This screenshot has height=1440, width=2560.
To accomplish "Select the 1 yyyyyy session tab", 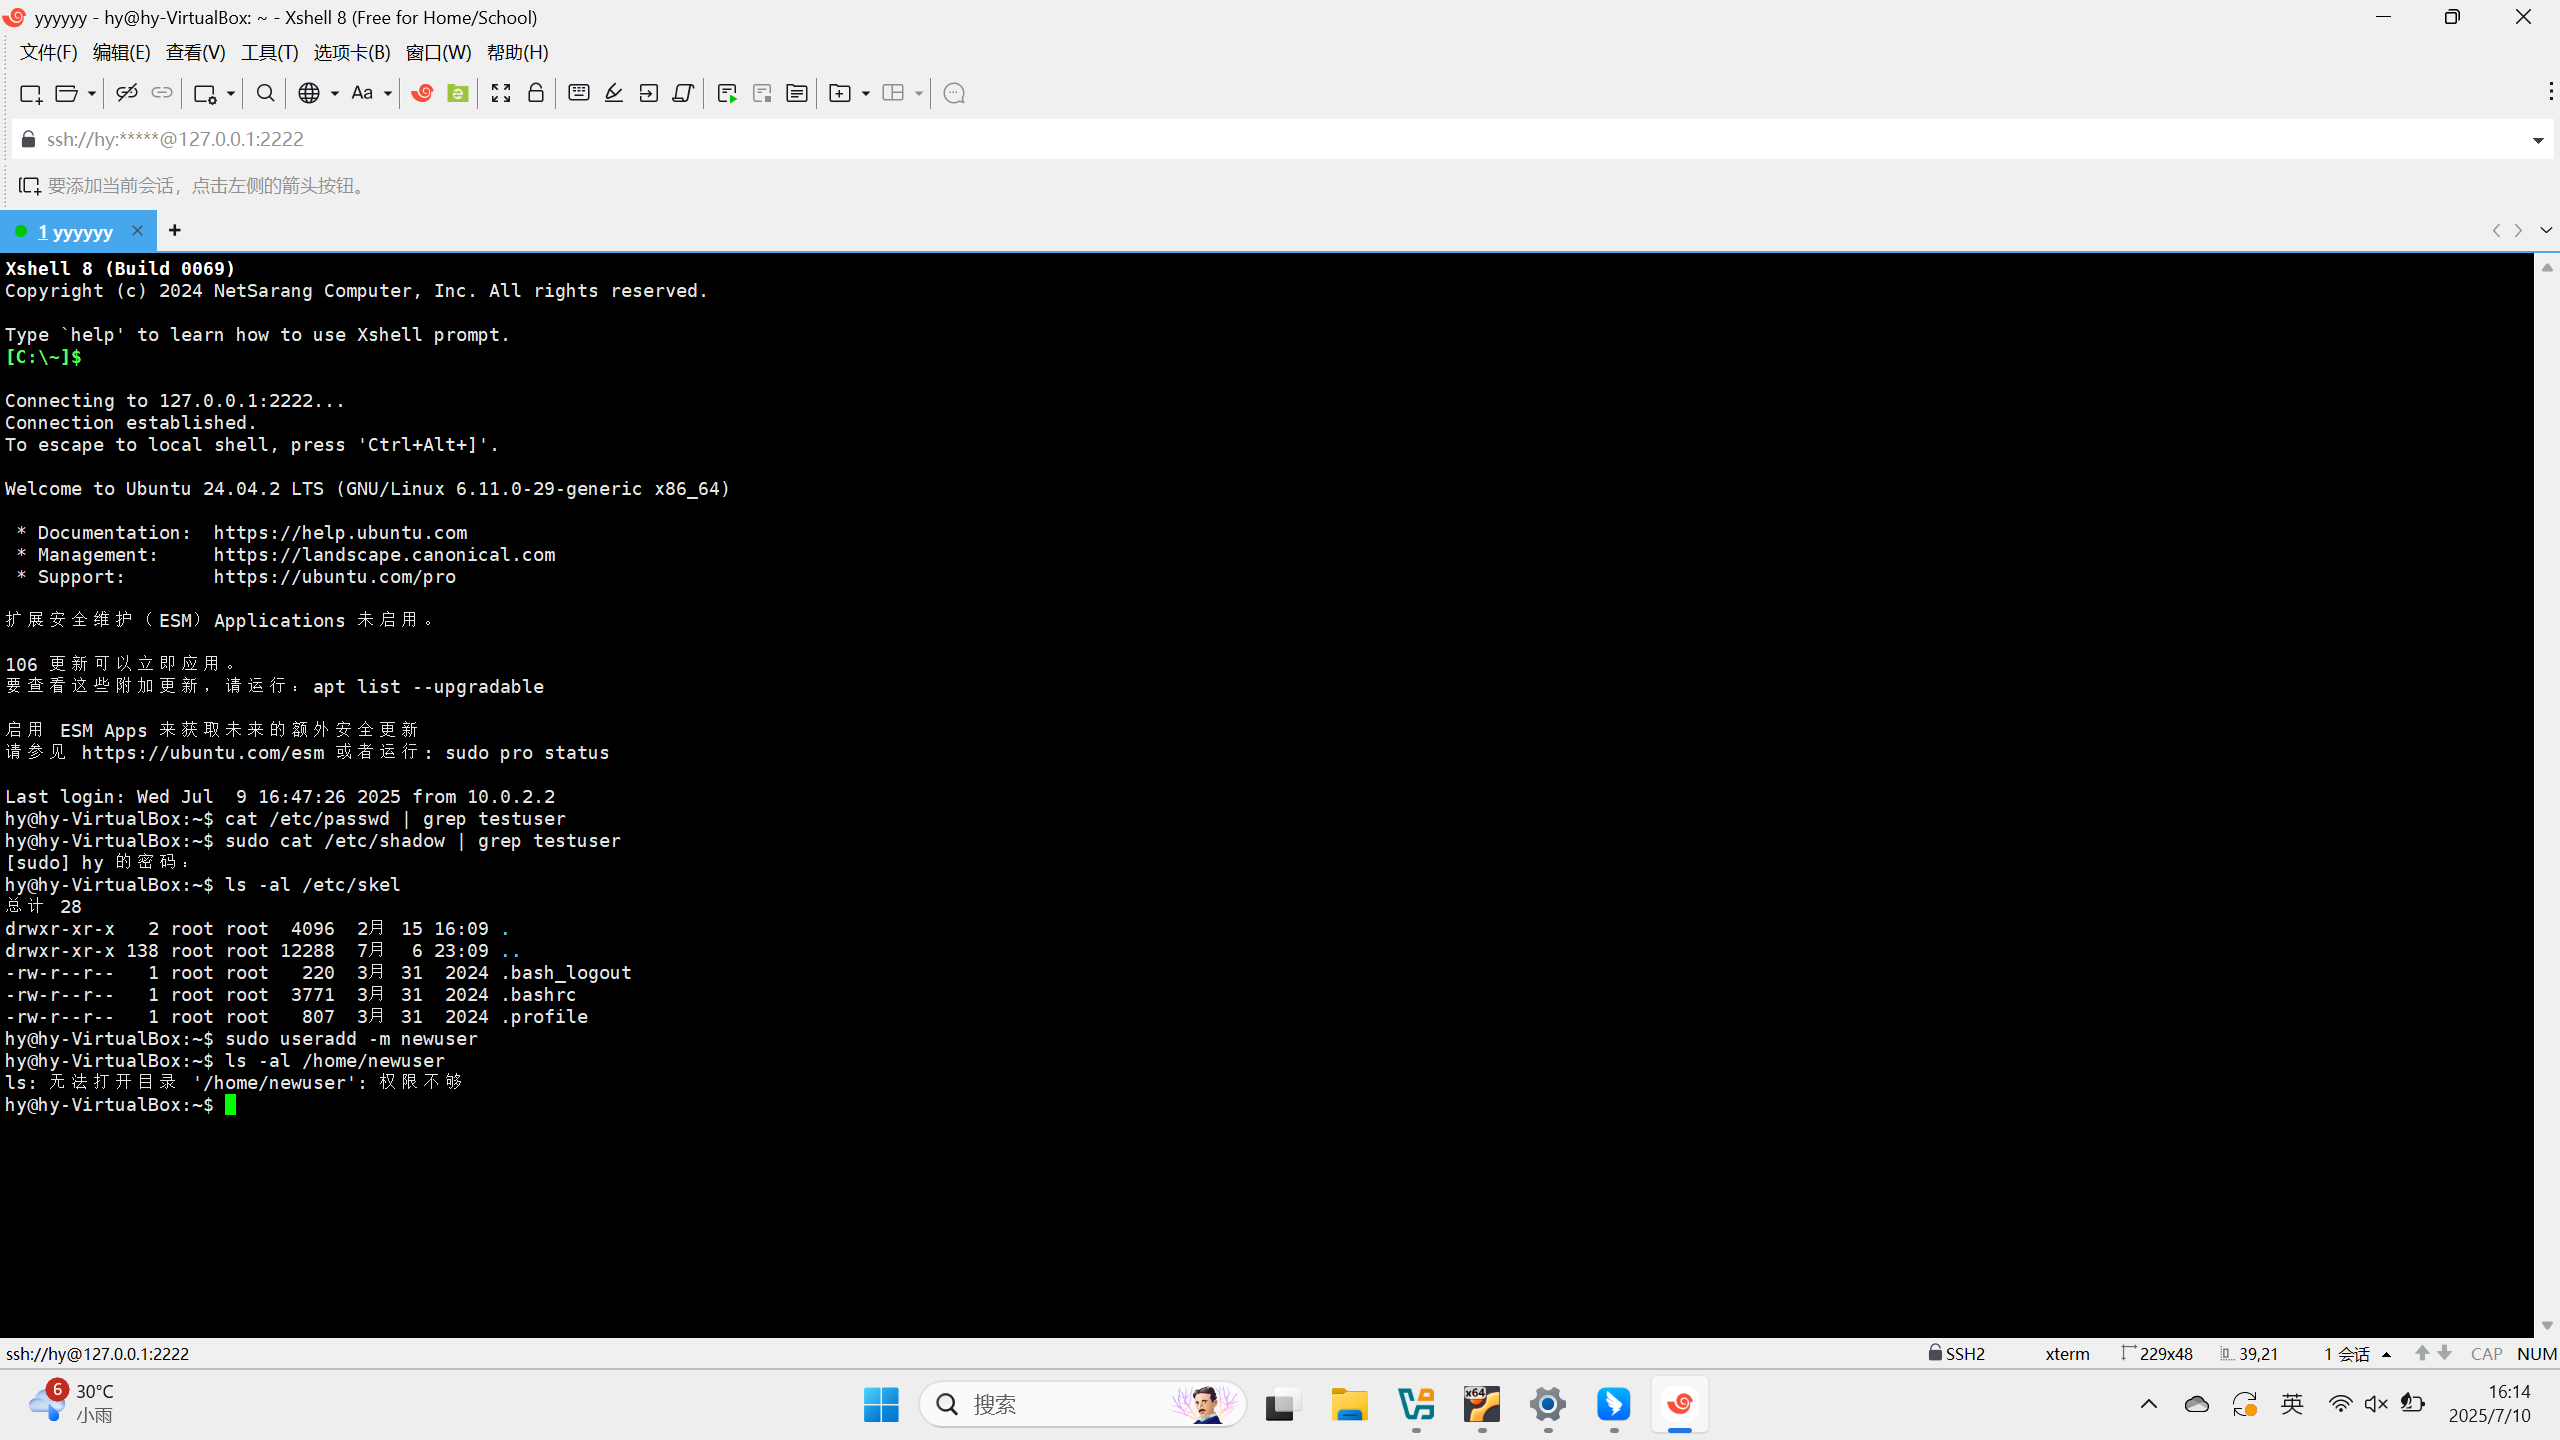I will (x=75, y=231).
